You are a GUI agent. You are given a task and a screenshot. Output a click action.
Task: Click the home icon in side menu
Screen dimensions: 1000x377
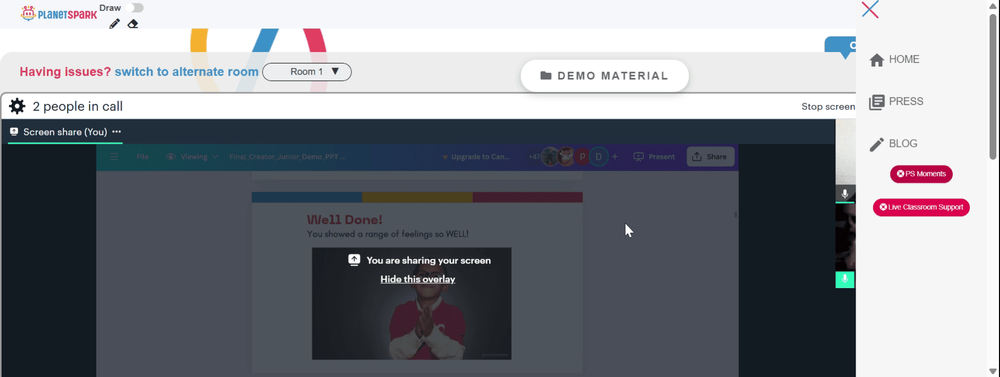pyautogui.click(x=877, y=60)
